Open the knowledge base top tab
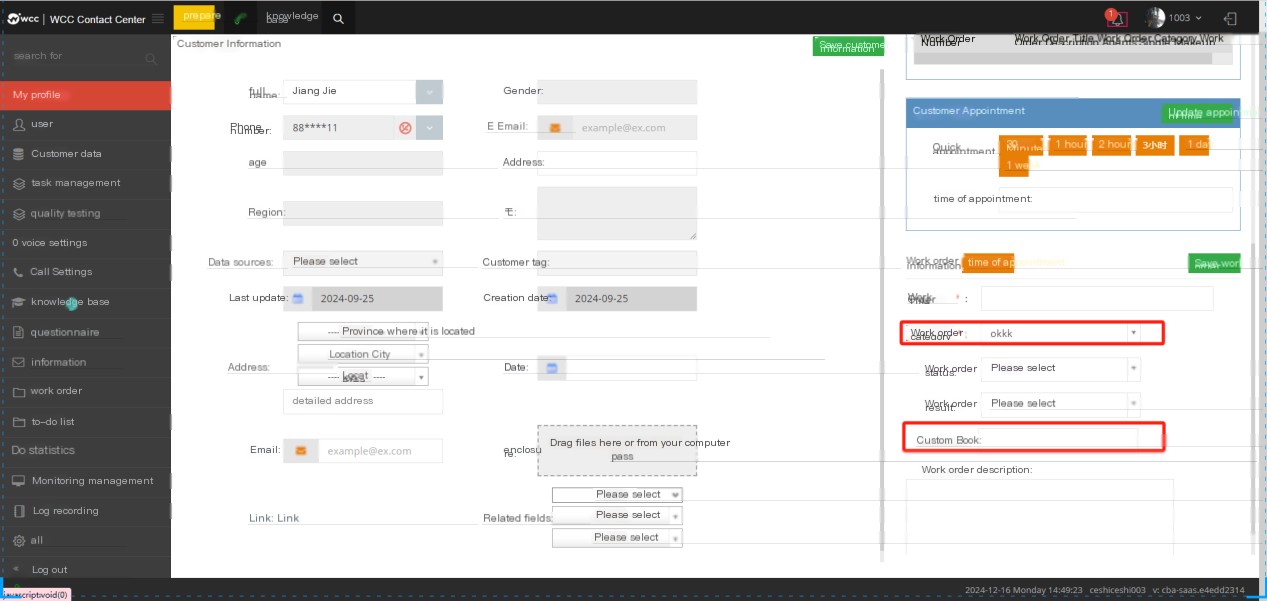The height and width of the screenshot is (601, 1267). point(292,17)
